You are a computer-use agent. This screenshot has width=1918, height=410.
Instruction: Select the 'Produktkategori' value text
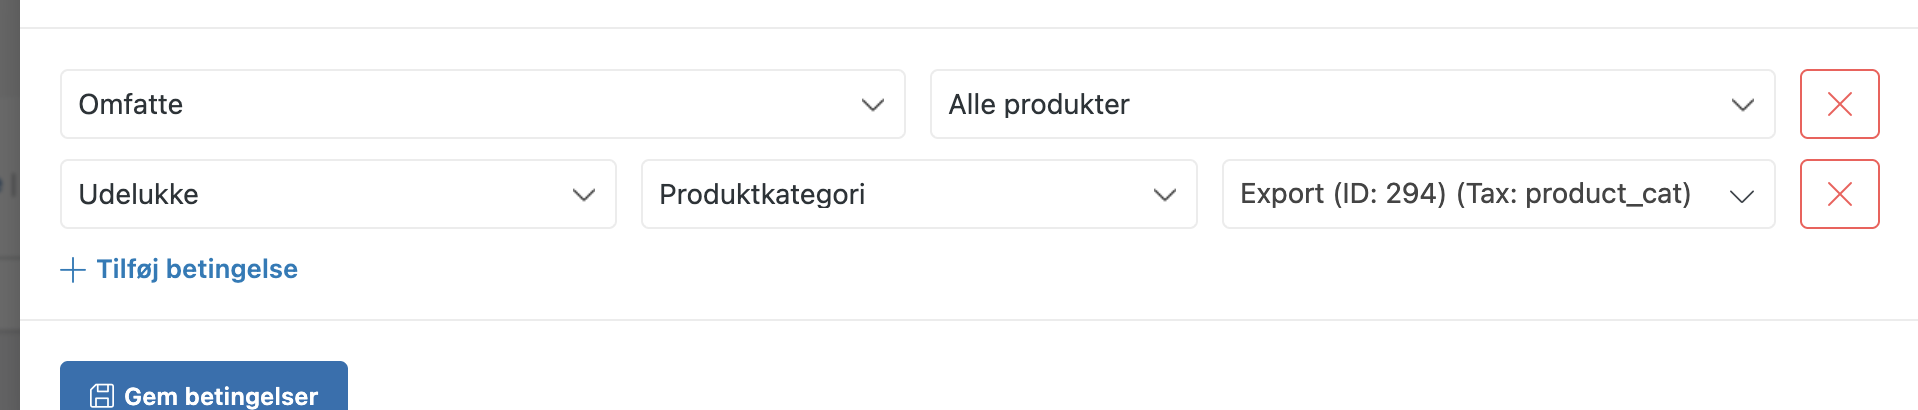762,194
